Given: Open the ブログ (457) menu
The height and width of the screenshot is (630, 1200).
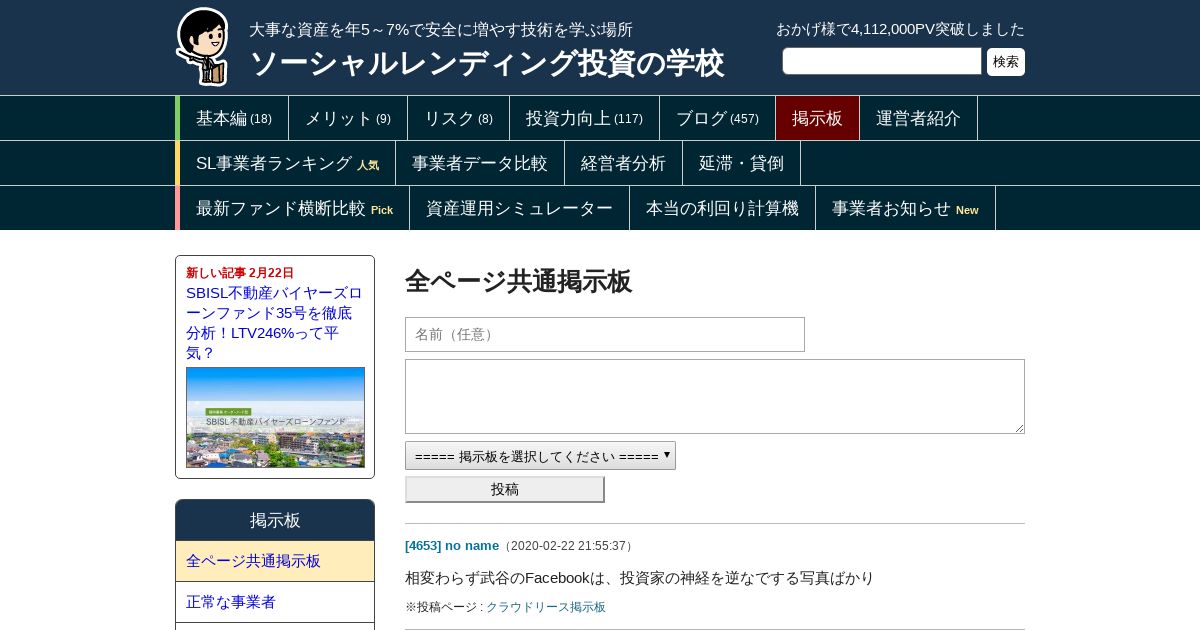Looking at the screenshot, I should (x=717, y=118).
